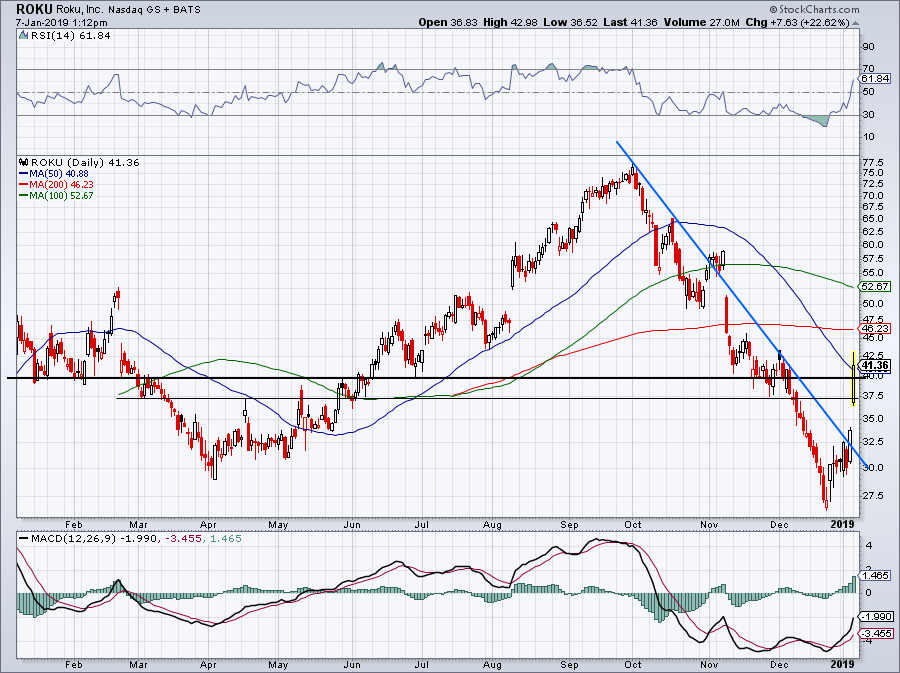Click the 65.0 label on the price axis
Image resolution: width=900 pixels, height=673 pixels.
872,219
